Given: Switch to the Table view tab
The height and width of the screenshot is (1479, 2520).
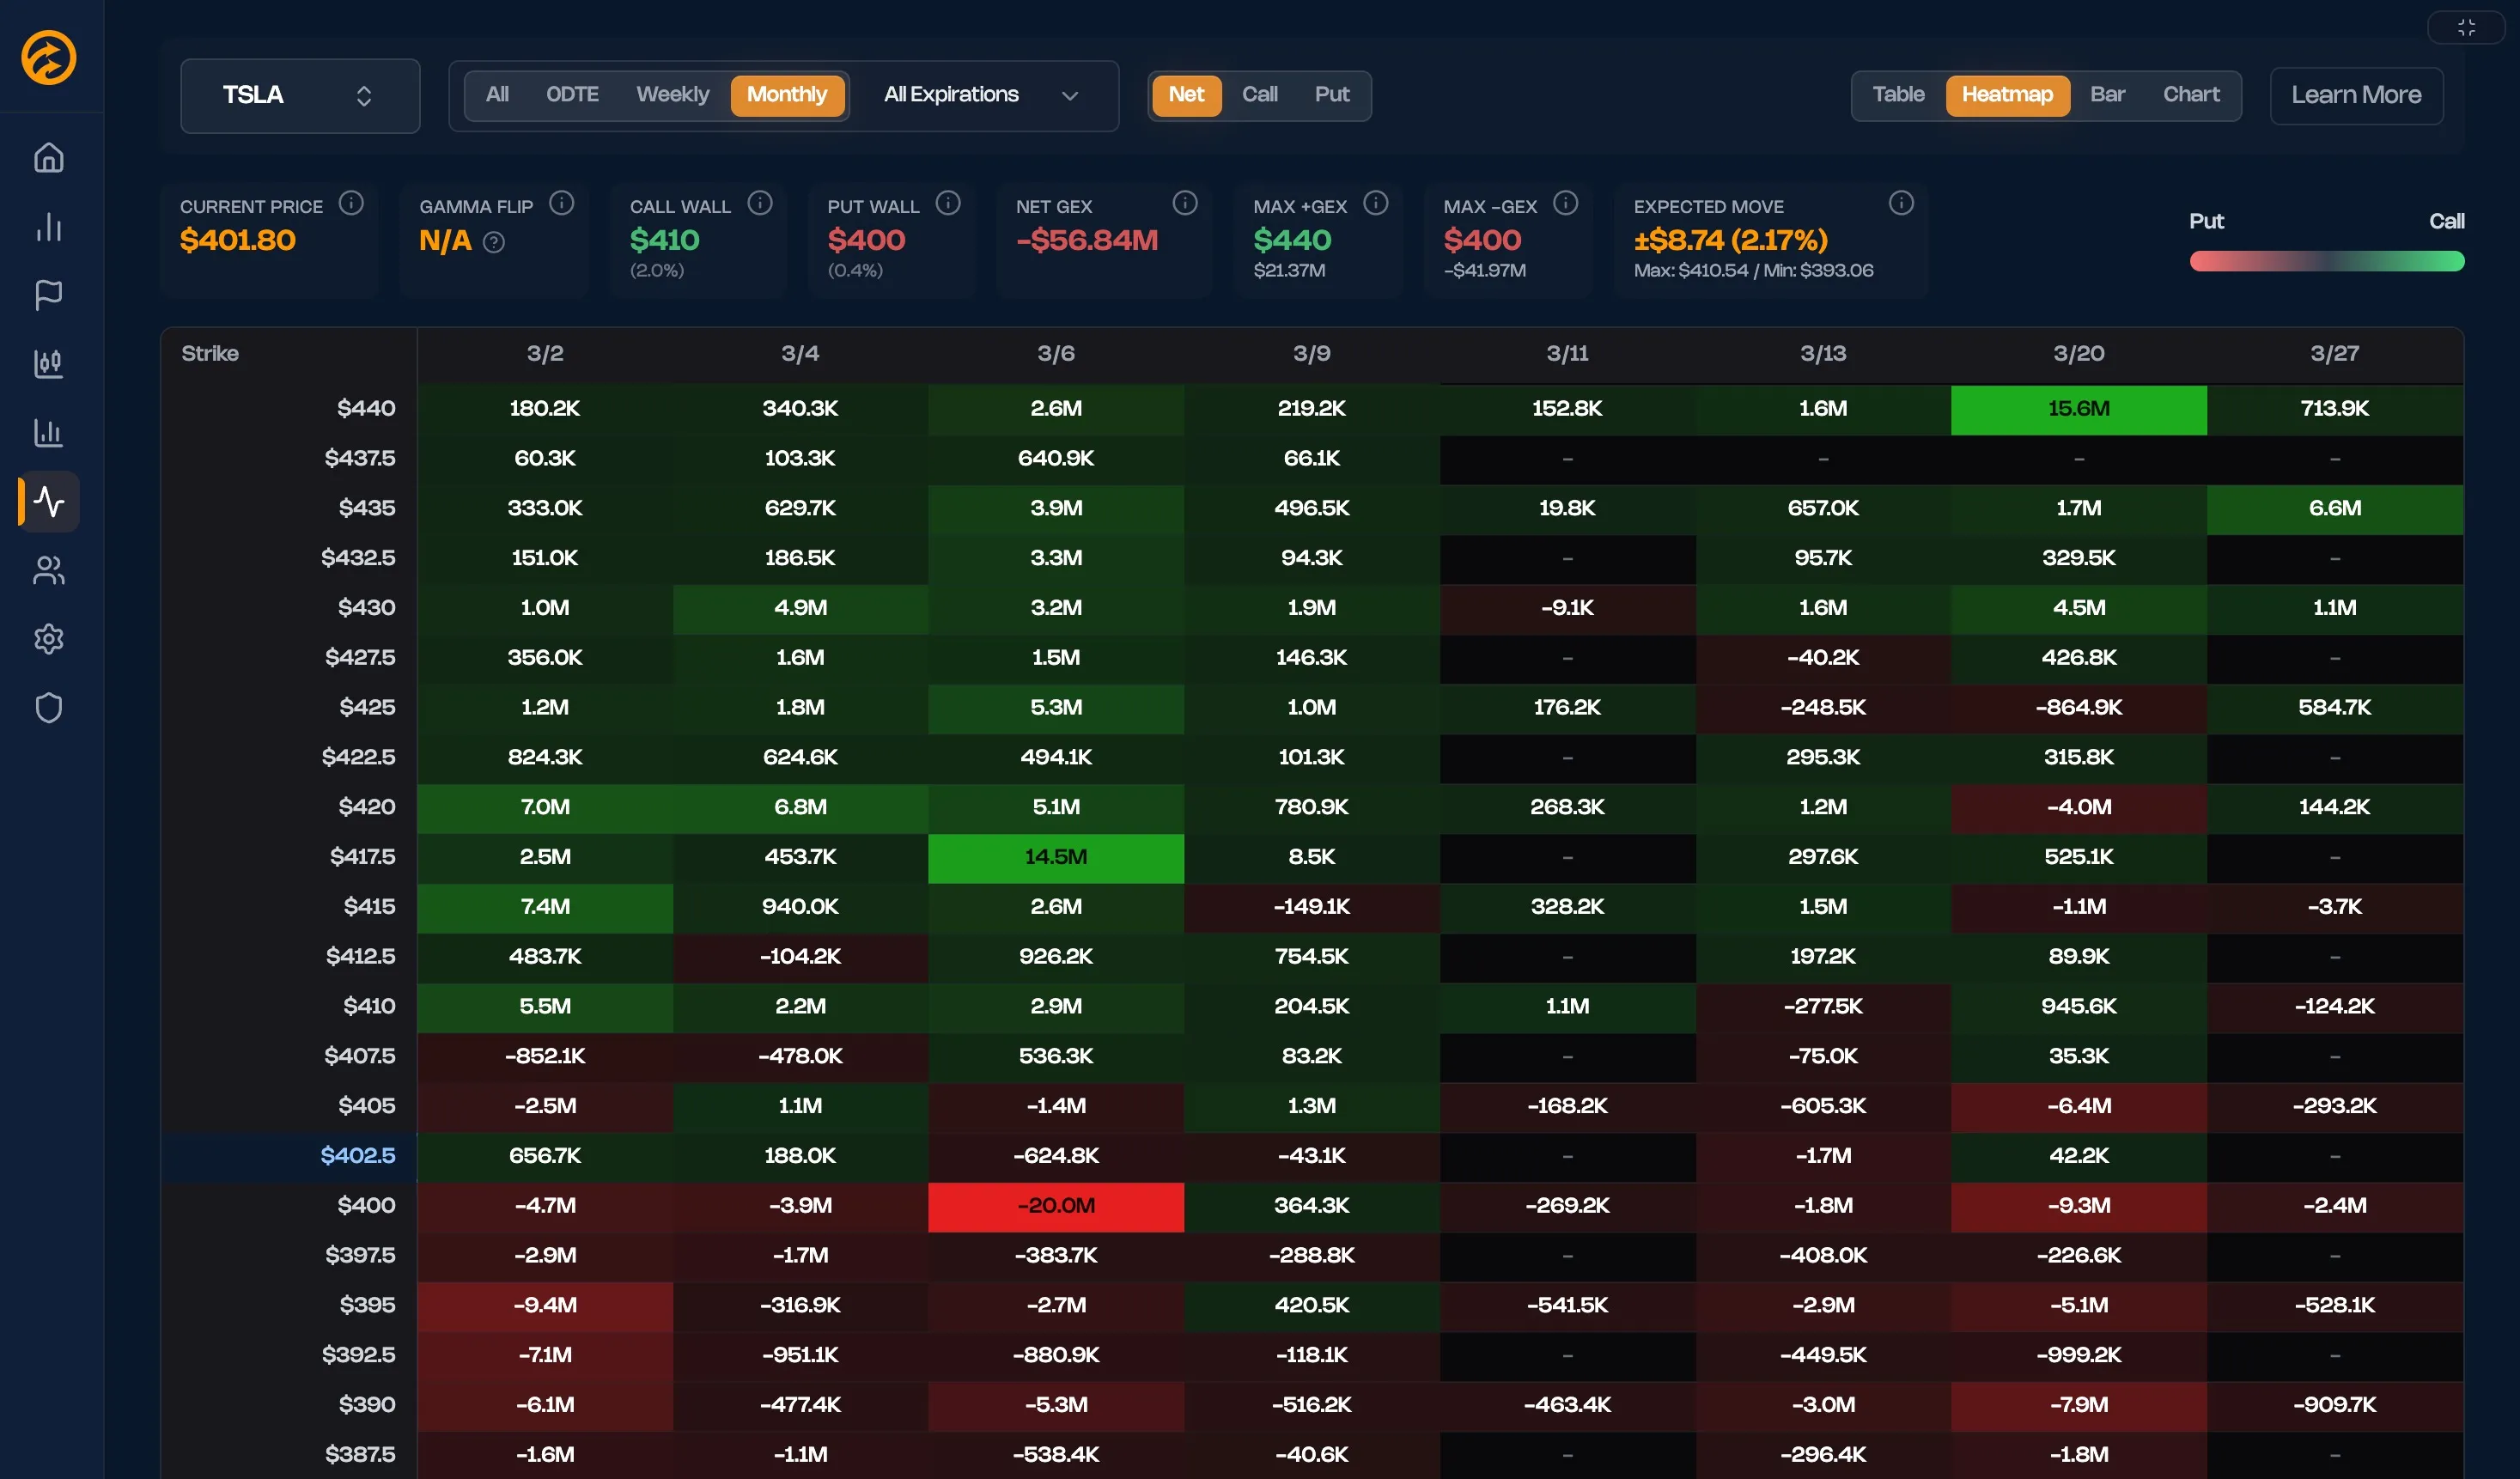Looking at the screenshot, I should tap(1898, 95).
